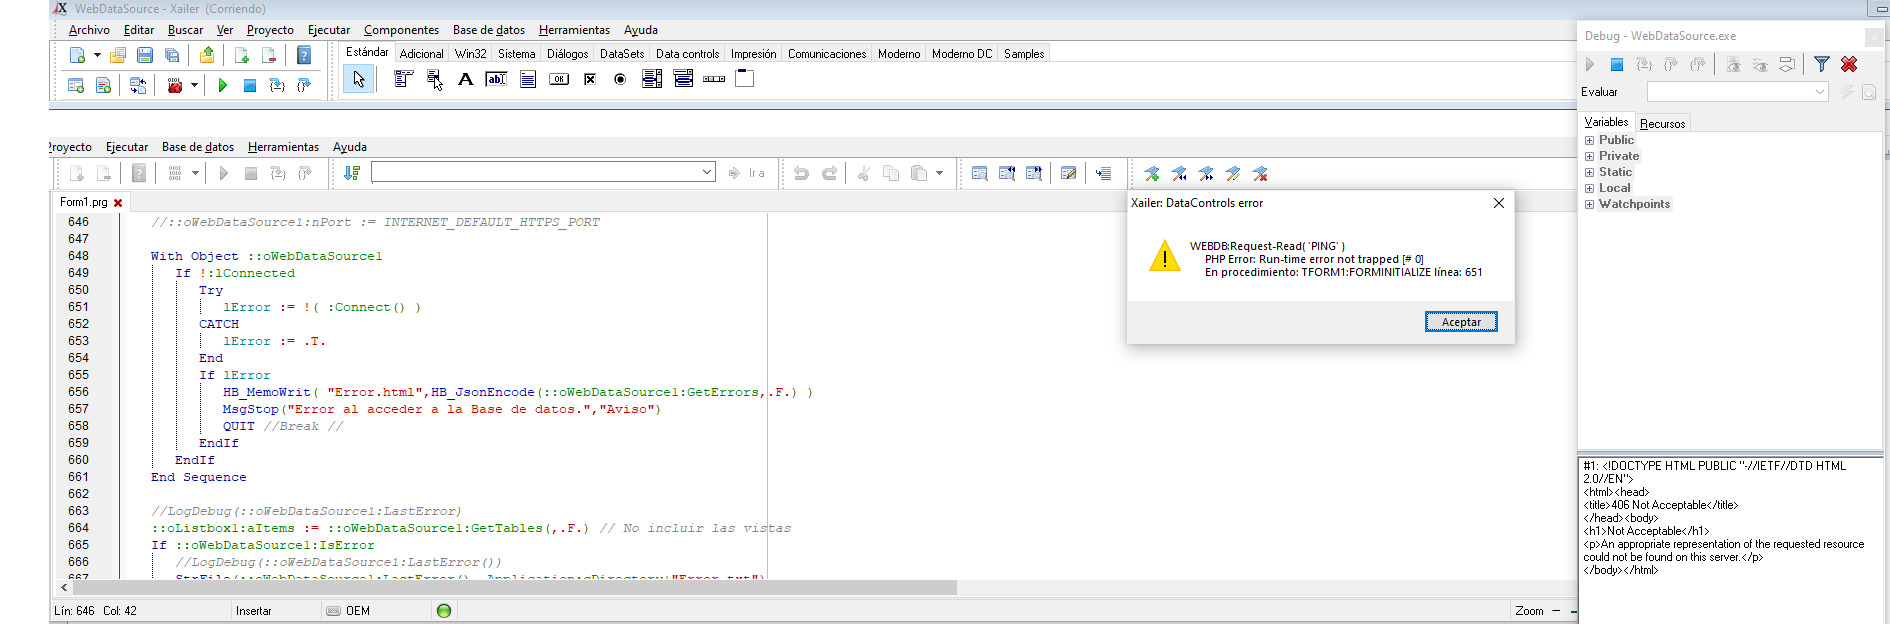Switch to the Moderno DC tab

pos(962,54)
